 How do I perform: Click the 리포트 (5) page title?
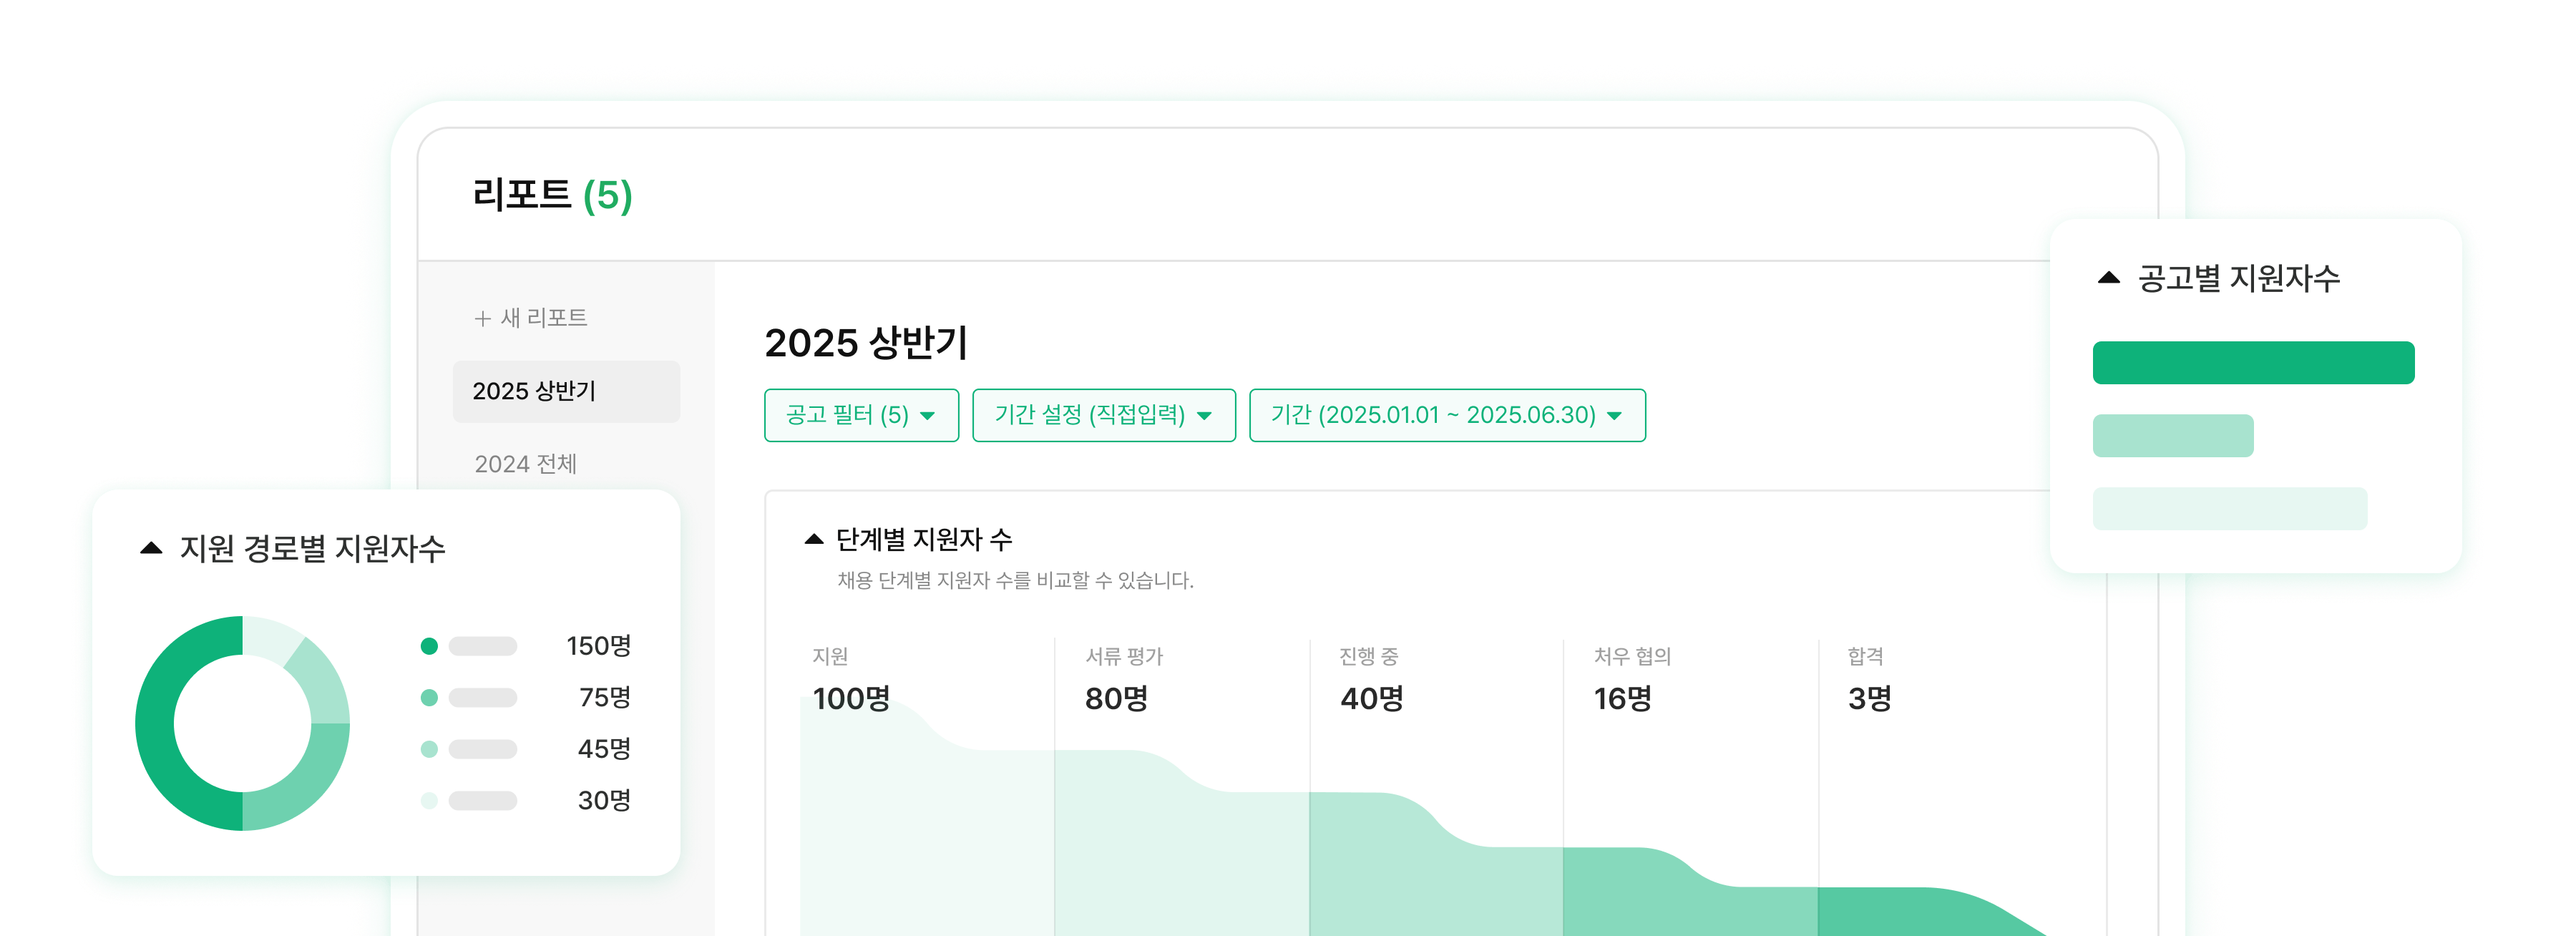pos(552,195)
